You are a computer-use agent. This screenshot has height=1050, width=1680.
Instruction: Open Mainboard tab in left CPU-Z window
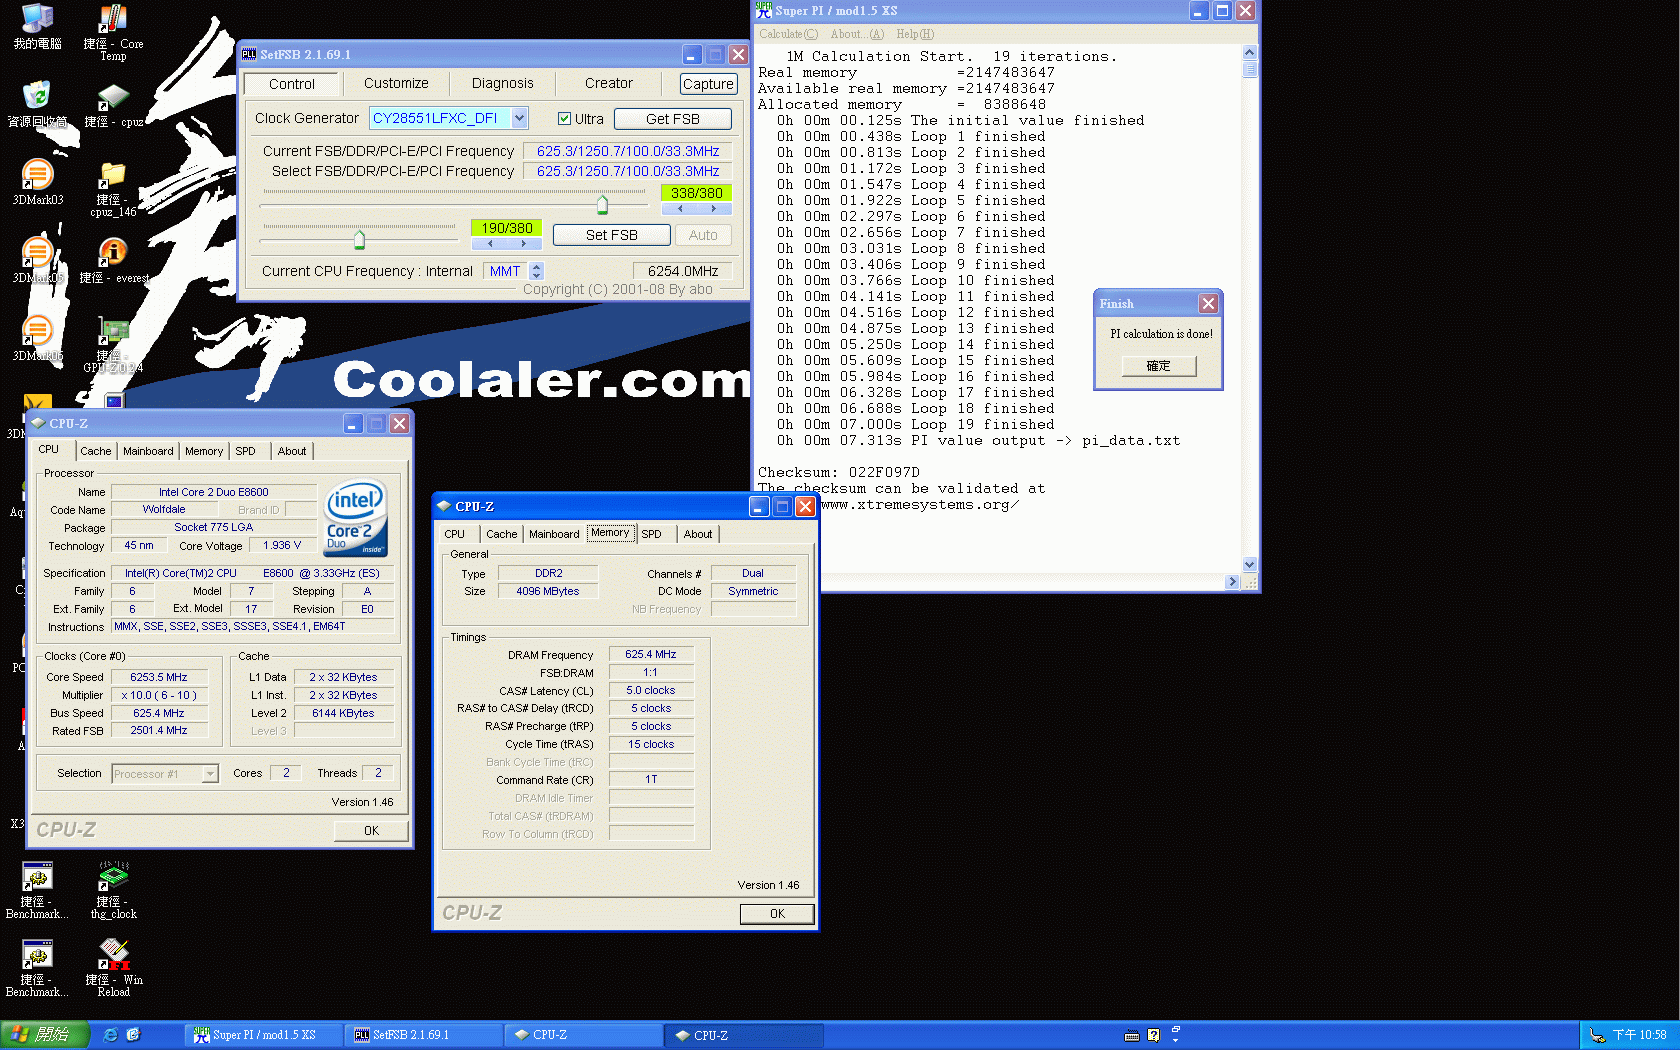(x=148, y=451)
